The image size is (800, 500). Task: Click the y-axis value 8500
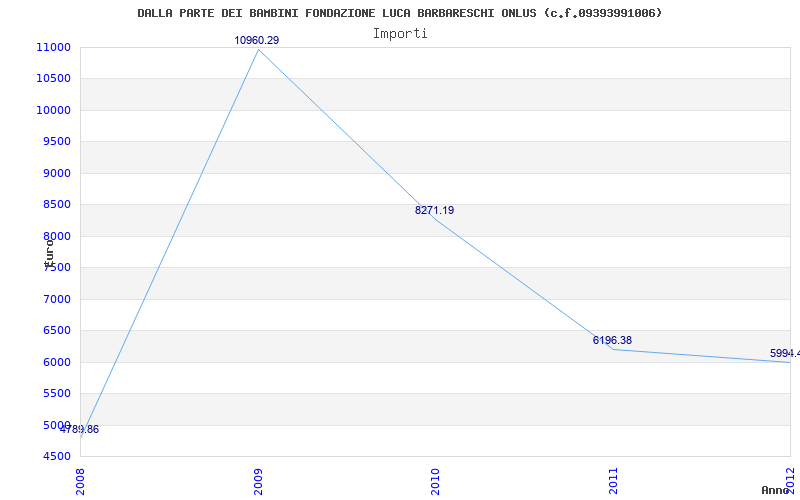[57, 205]
